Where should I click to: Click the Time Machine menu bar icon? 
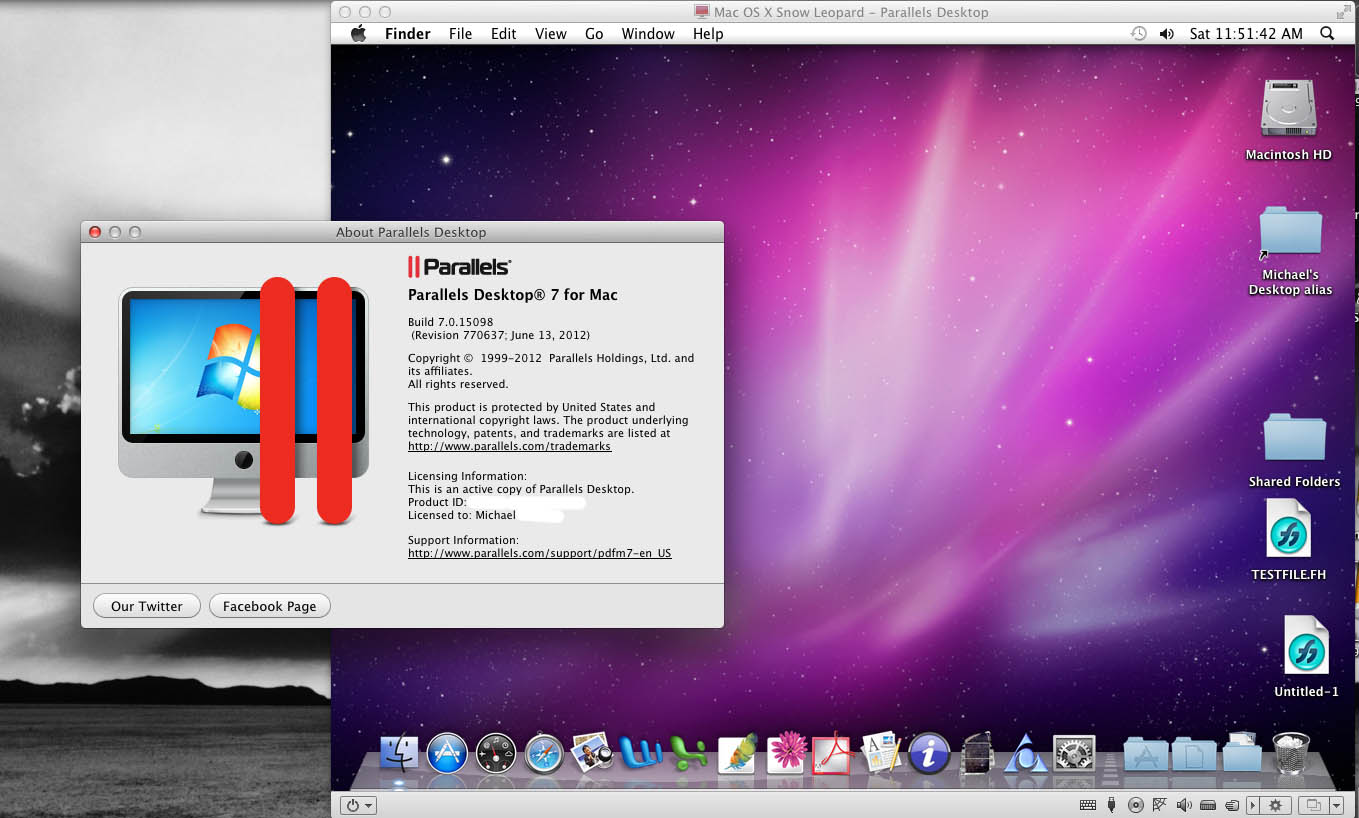(1138, 34)
